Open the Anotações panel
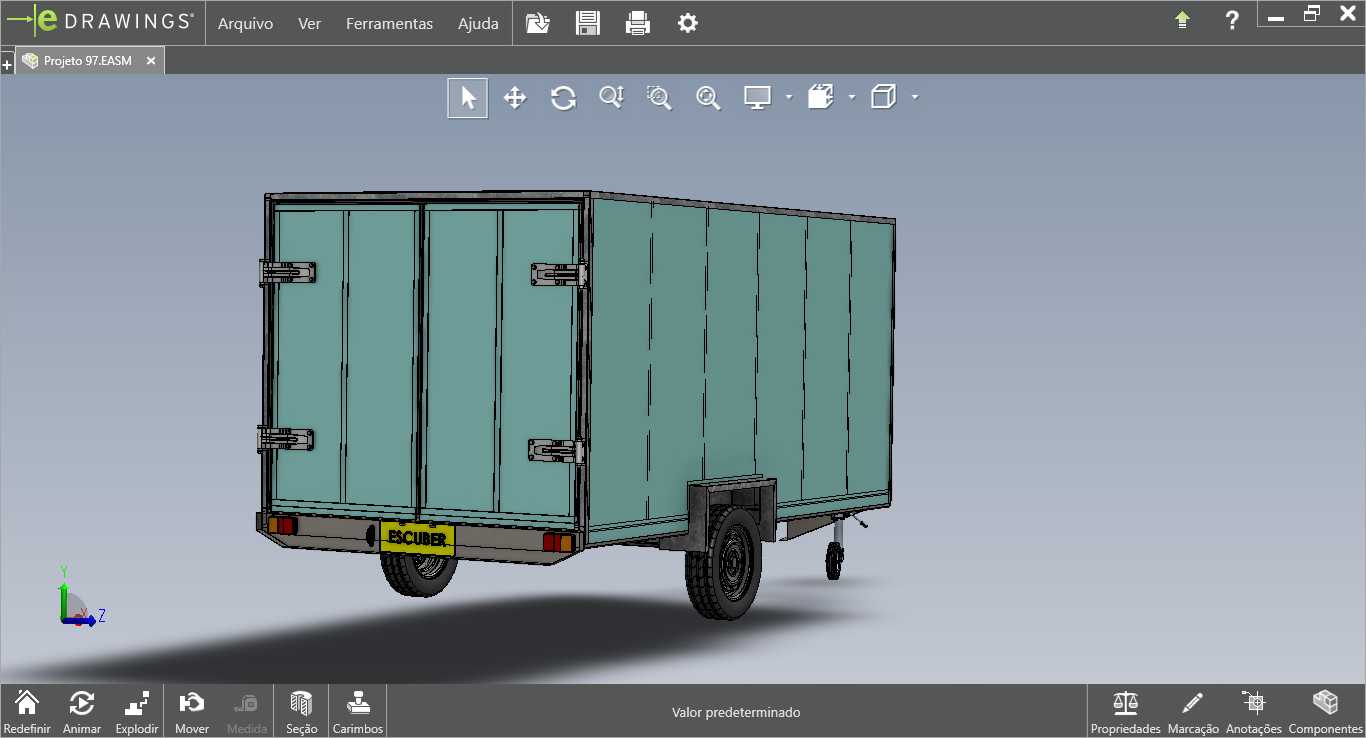 coord(1254,711)
